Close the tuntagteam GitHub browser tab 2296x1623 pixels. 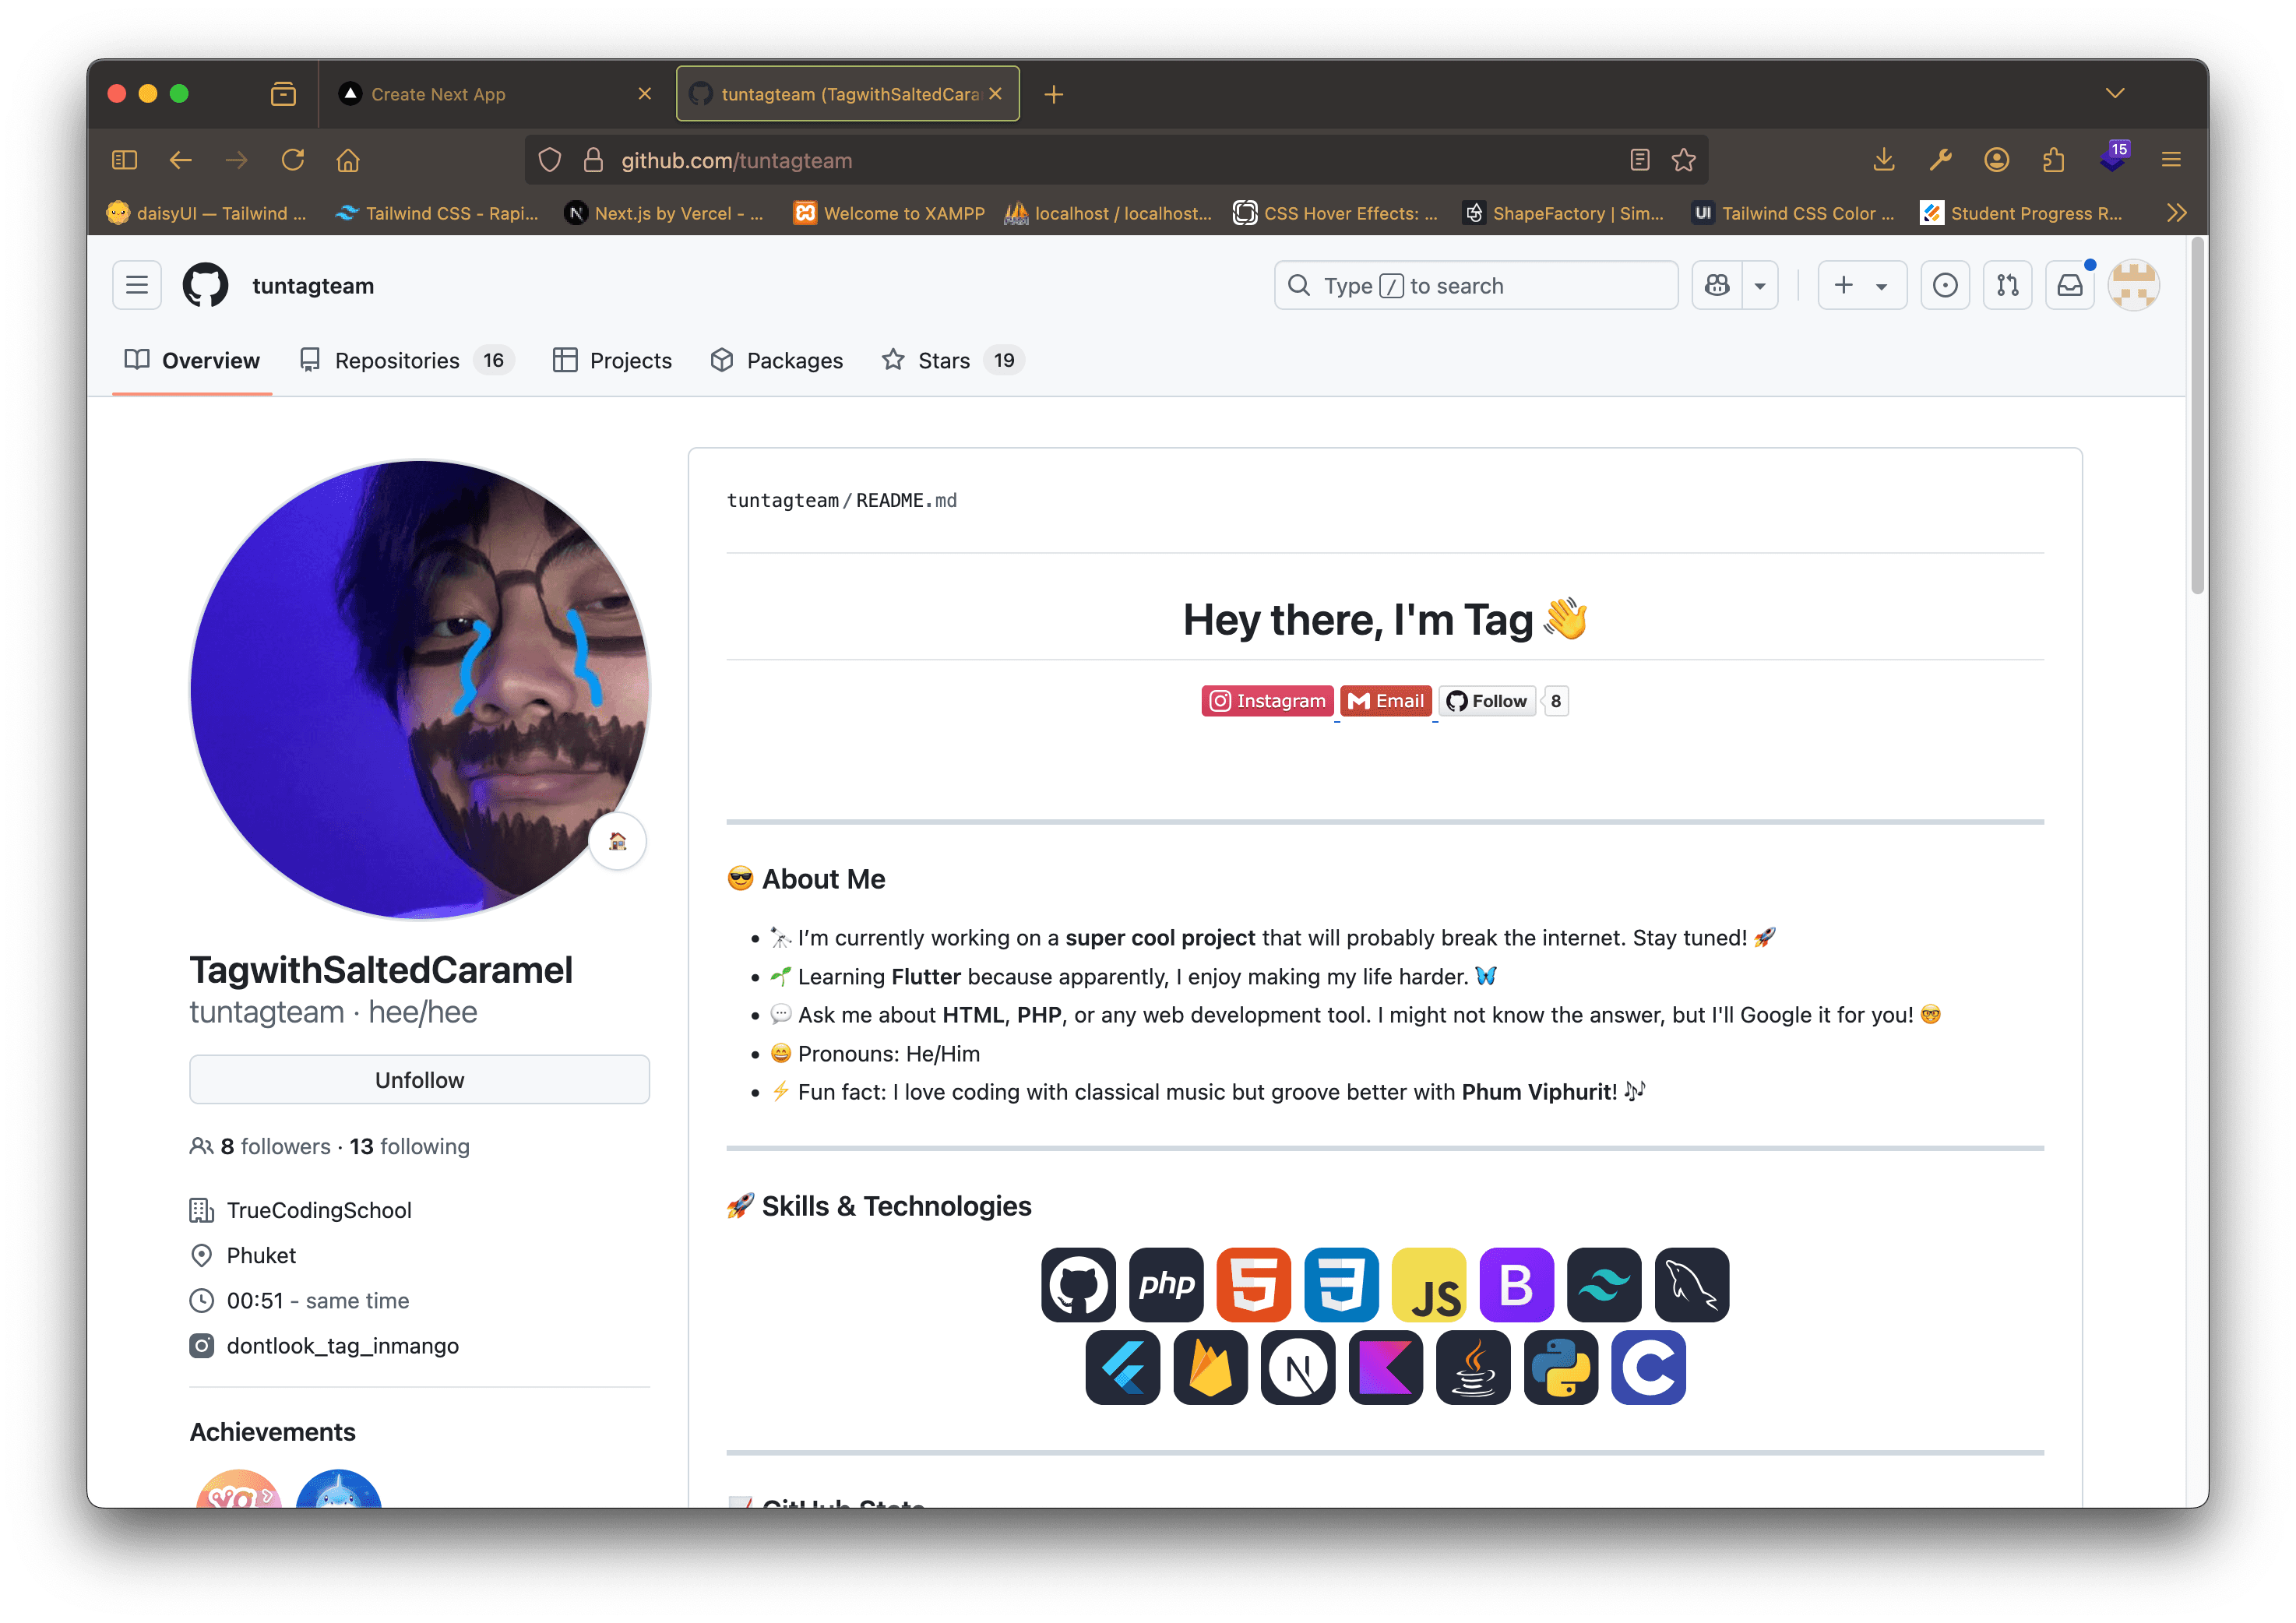[995, 94]
